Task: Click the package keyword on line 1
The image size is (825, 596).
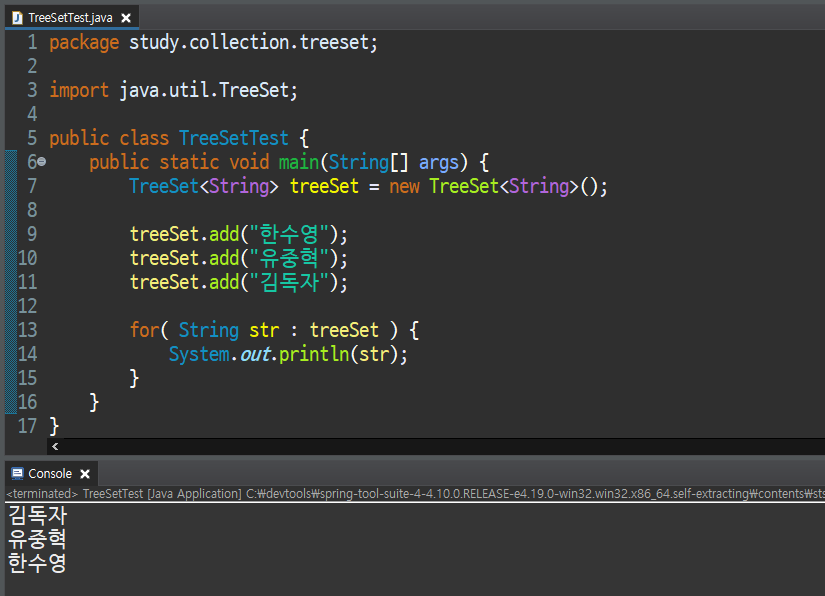Action: [x=84, y=43]
